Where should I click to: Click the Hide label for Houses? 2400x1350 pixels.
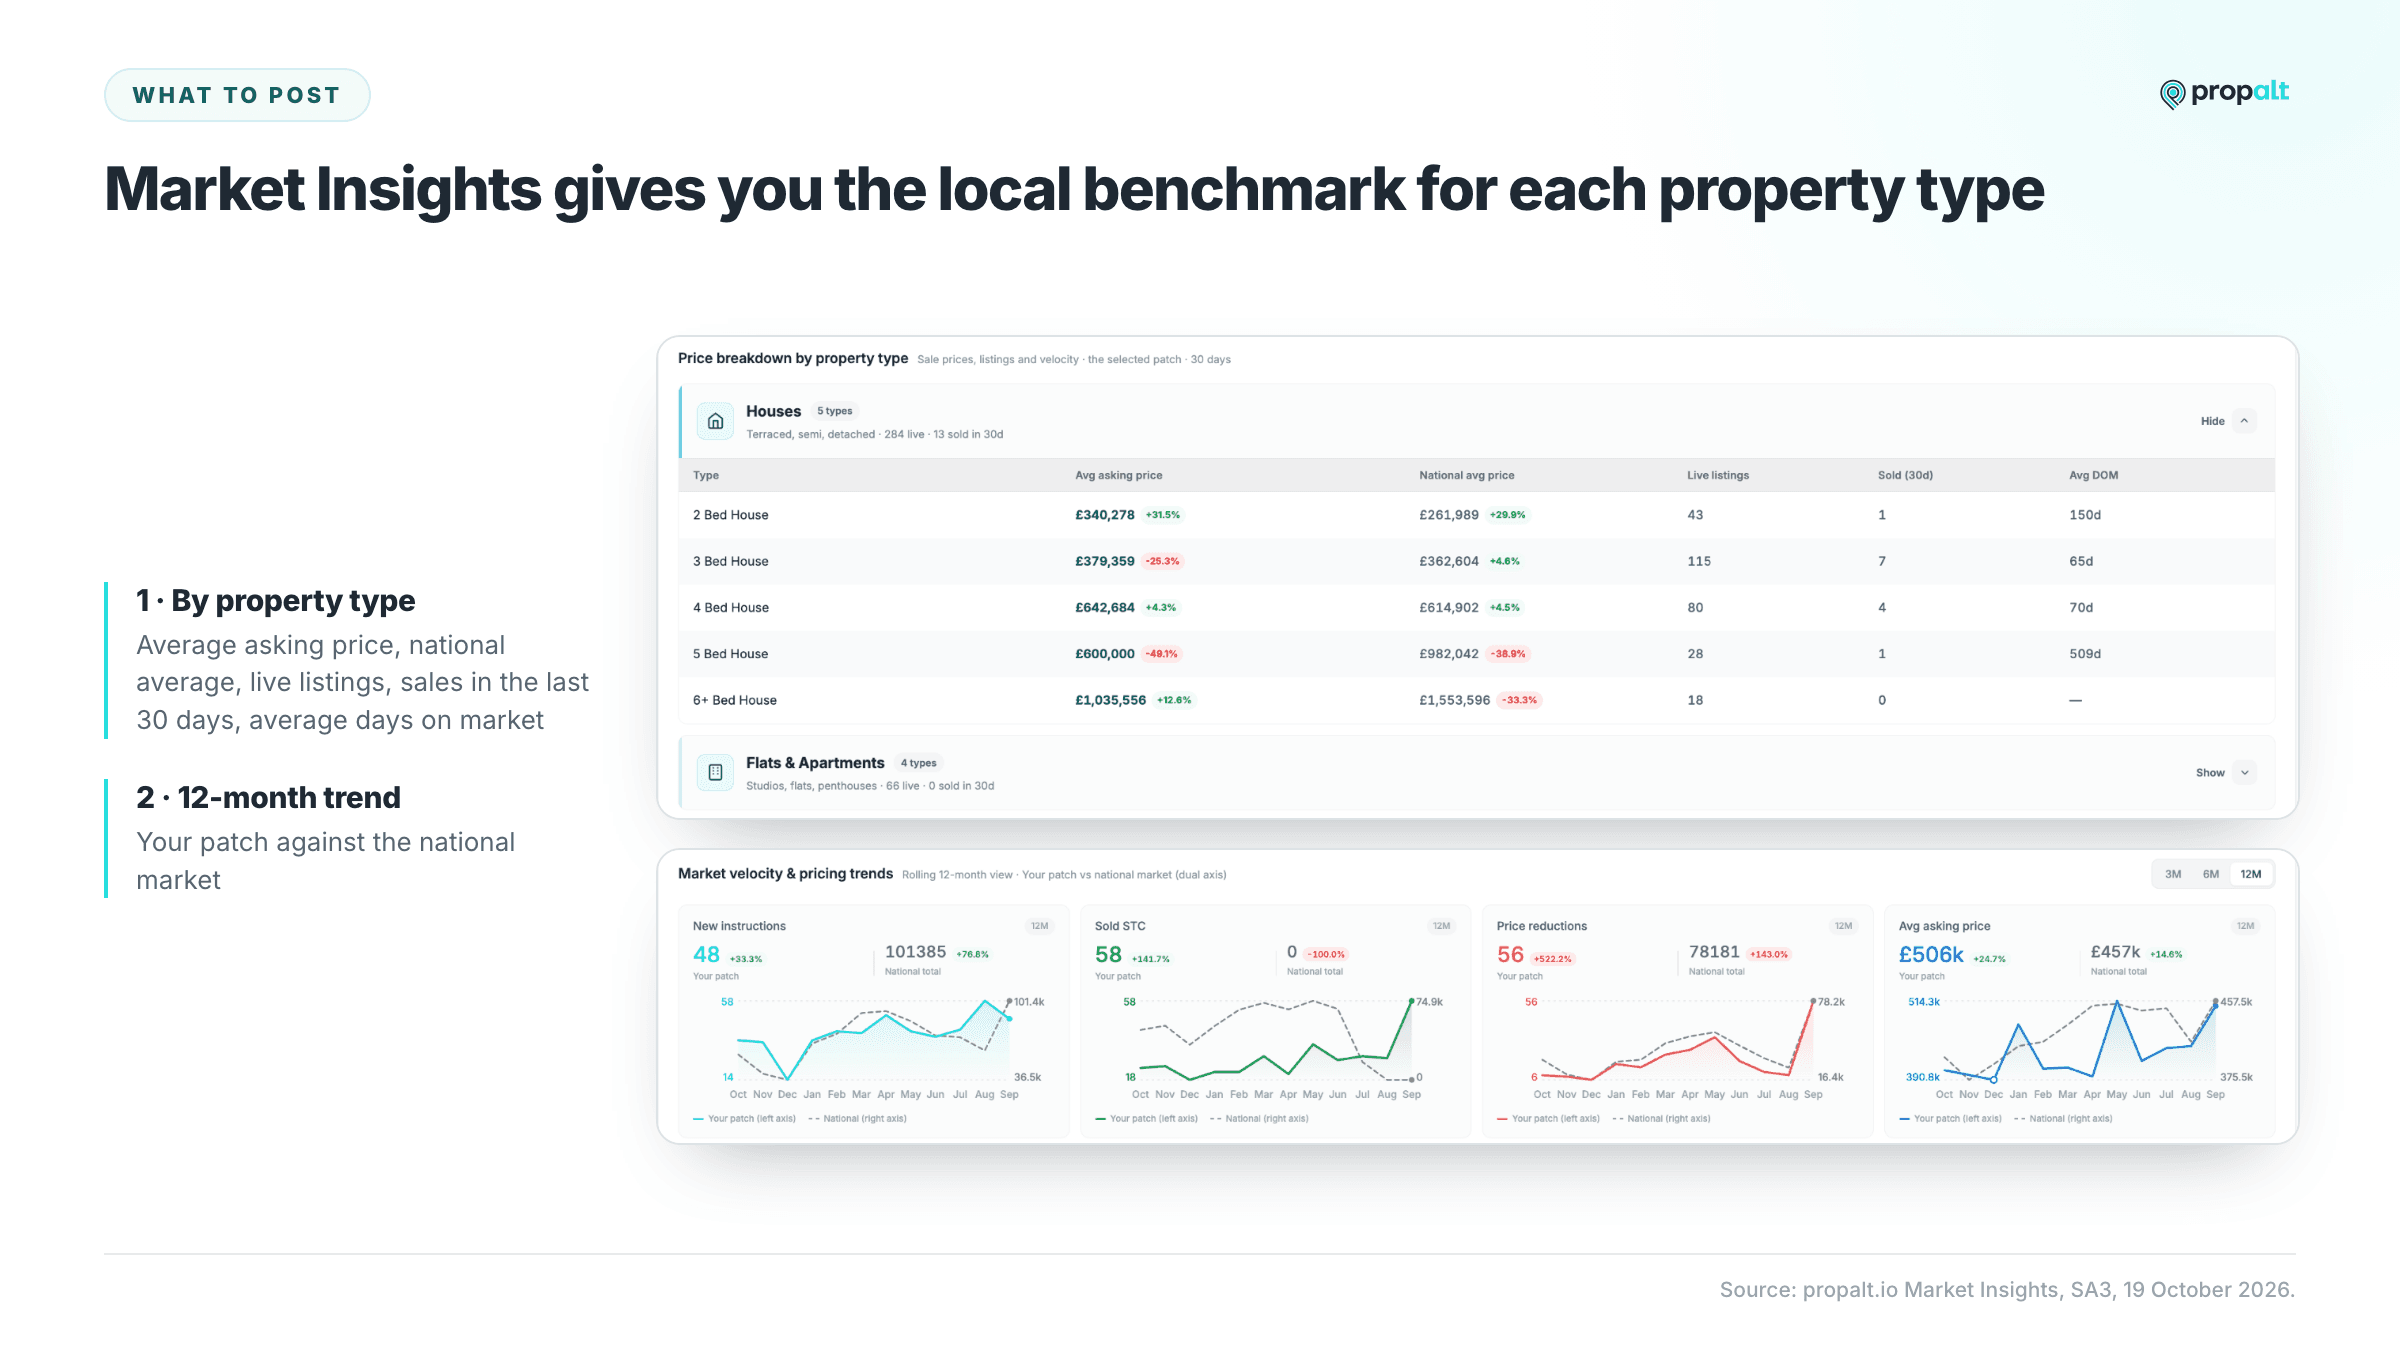(2212, 421)
